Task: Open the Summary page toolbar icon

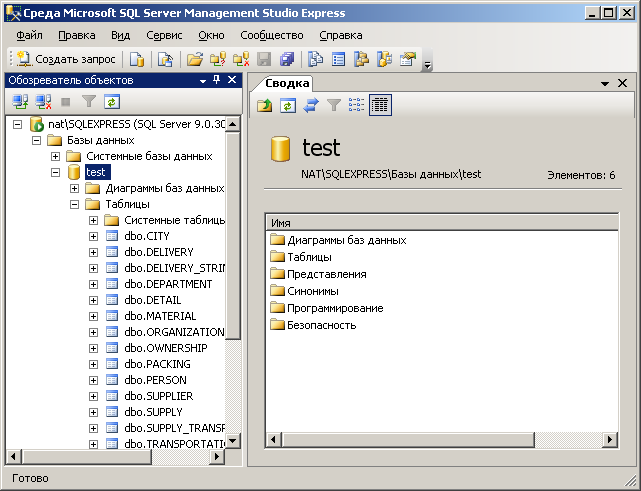Action: 338,59
